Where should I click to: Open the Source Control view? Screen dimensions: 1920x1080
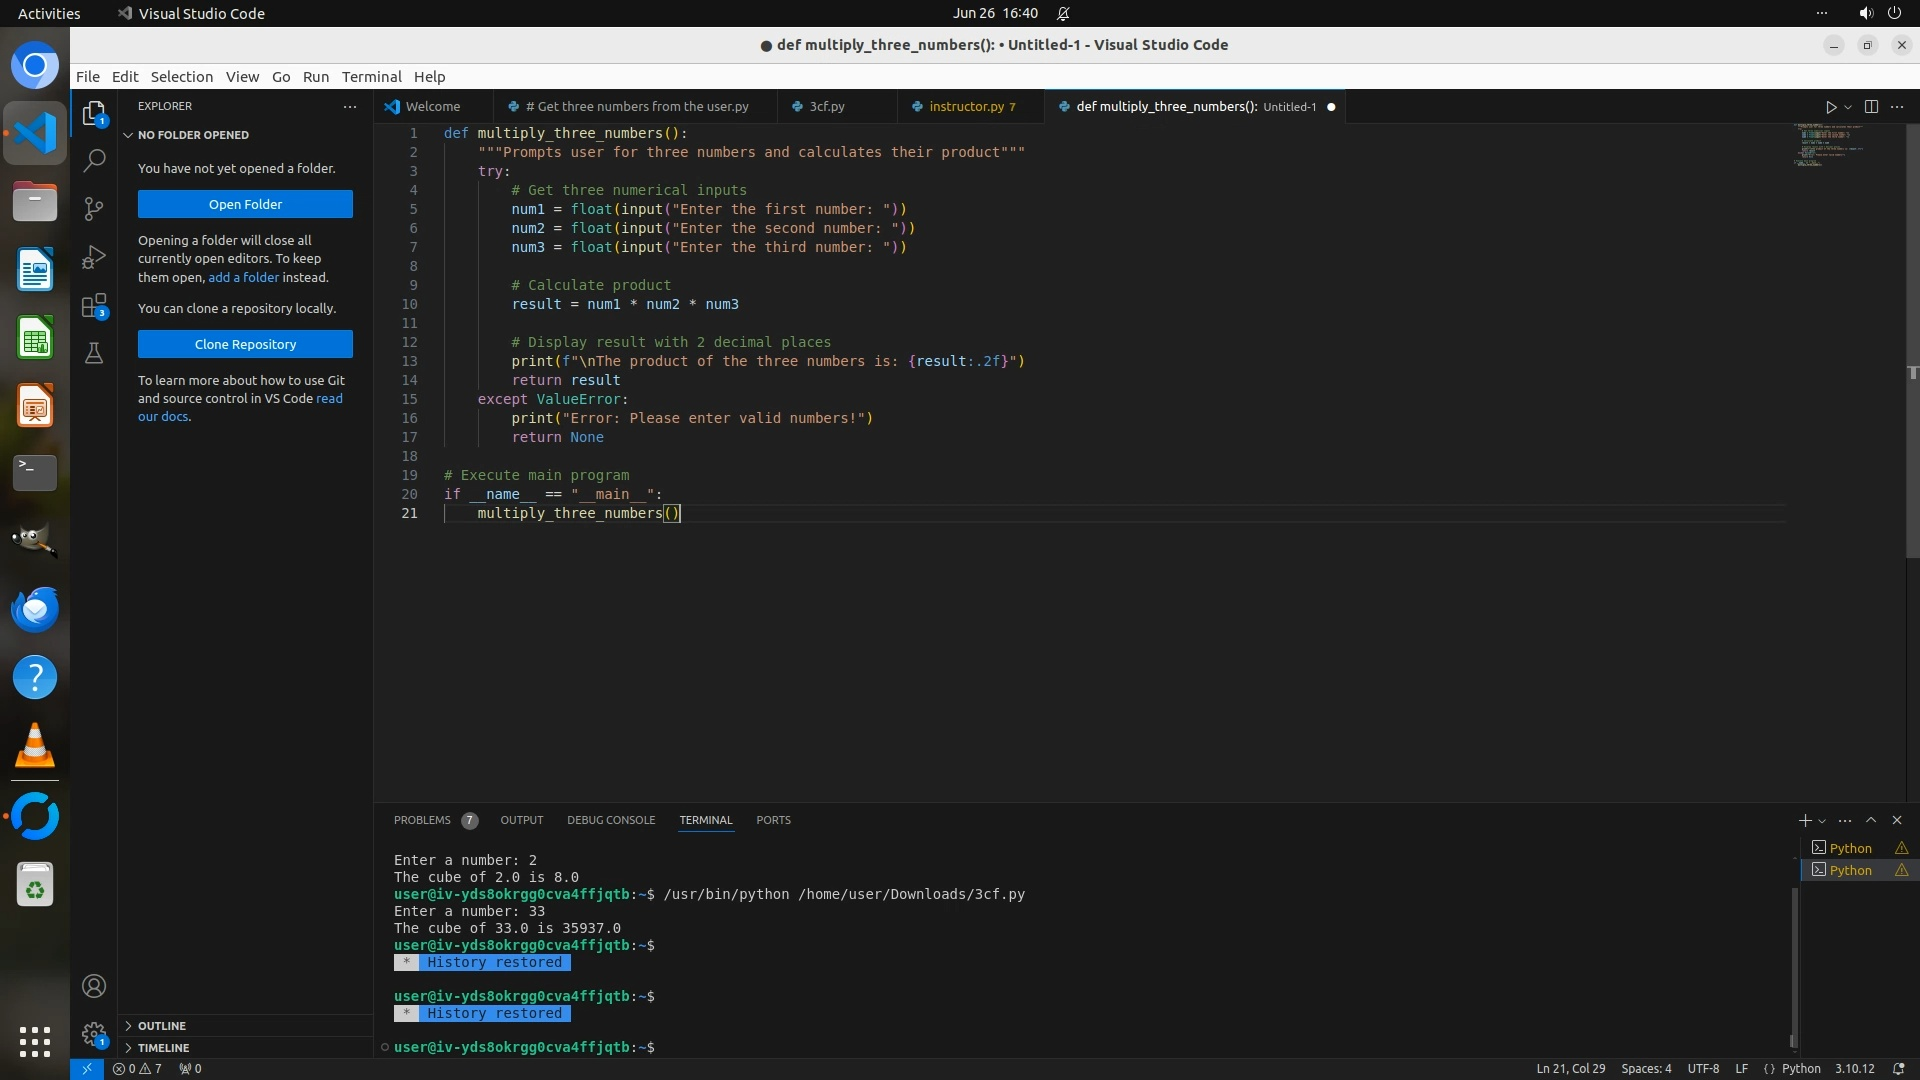(94, 208)
